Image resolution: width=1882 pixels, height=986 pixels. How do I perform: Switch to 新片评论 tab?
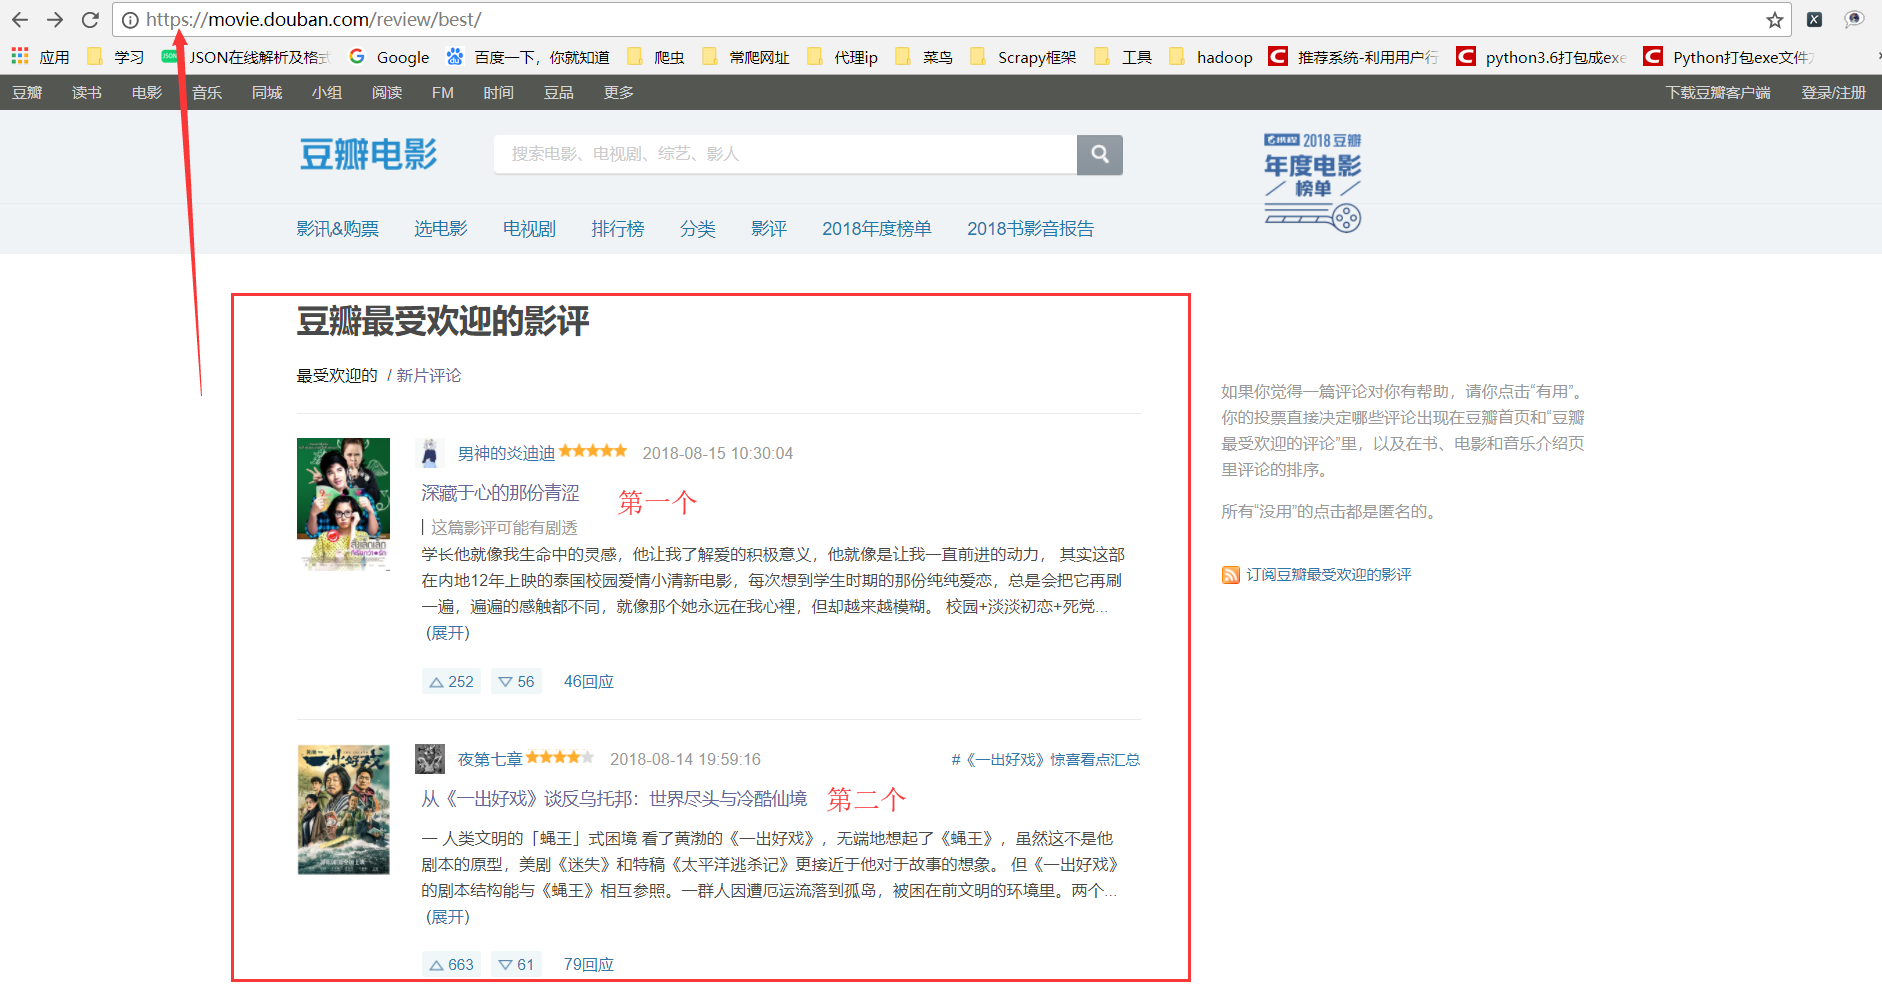429,376
